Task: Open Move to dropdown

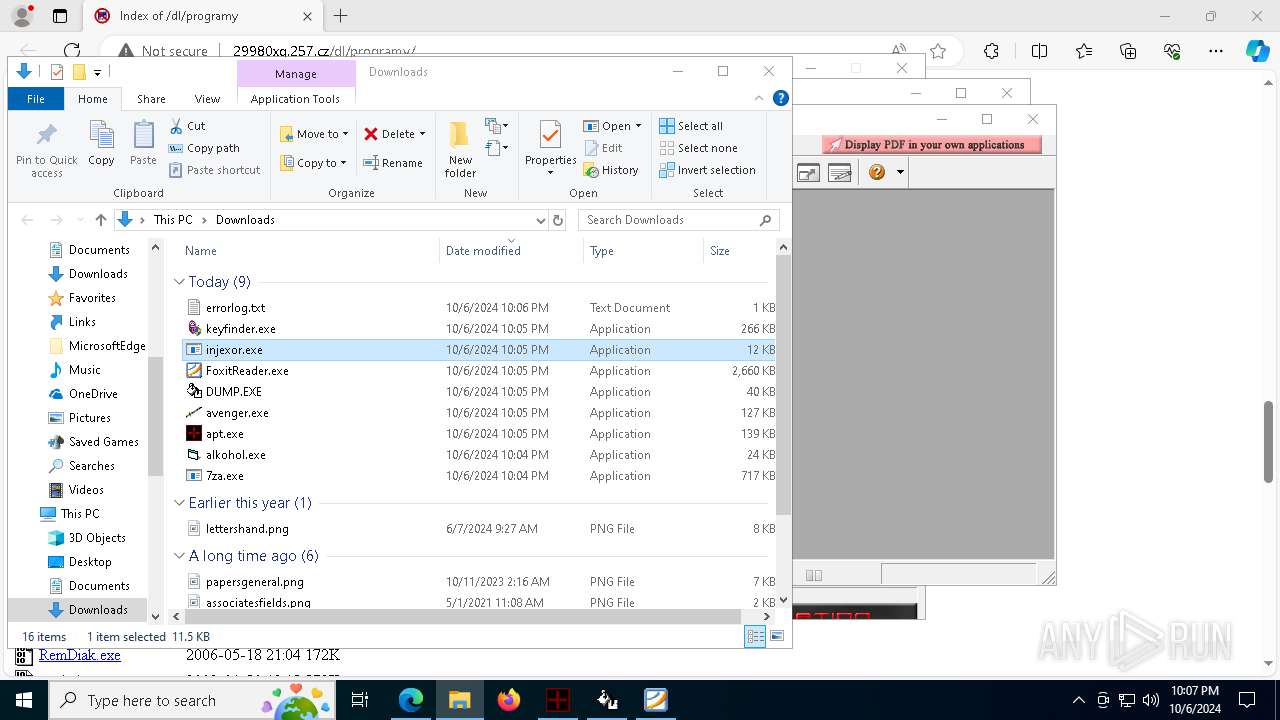Action: 314,134
